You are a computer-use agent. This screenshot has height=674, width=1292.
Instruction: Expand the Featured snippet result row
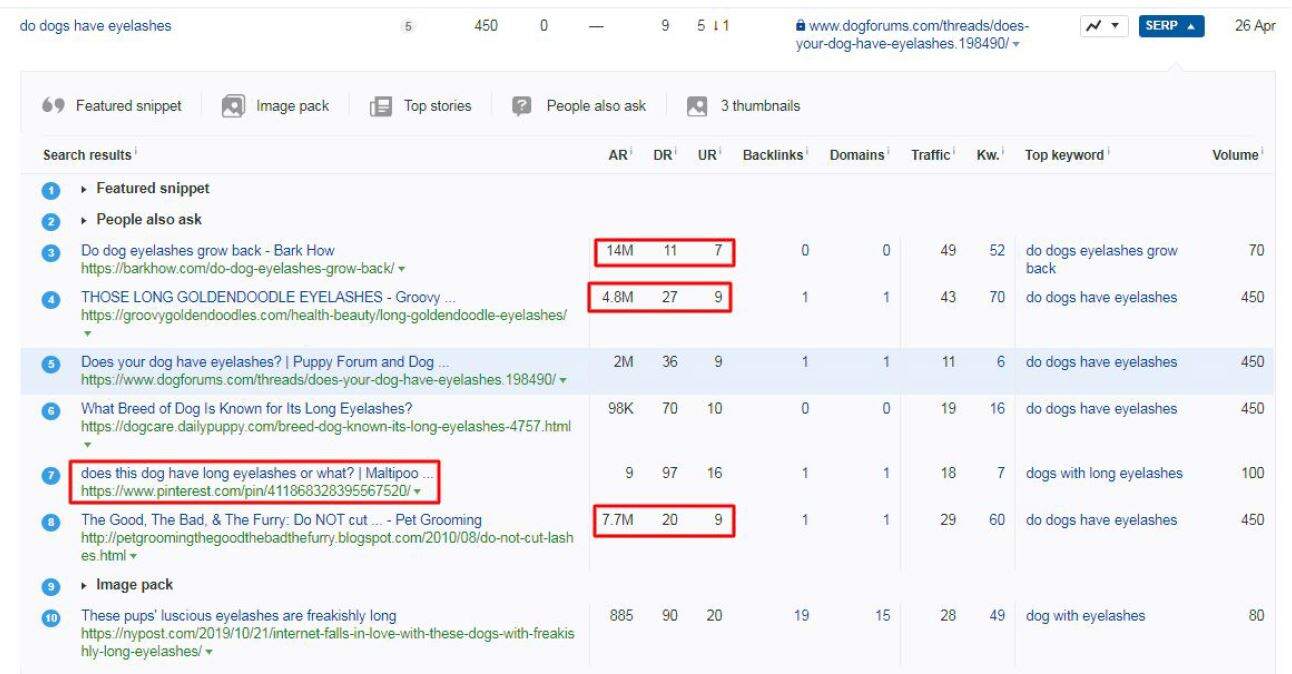(85, 189)
